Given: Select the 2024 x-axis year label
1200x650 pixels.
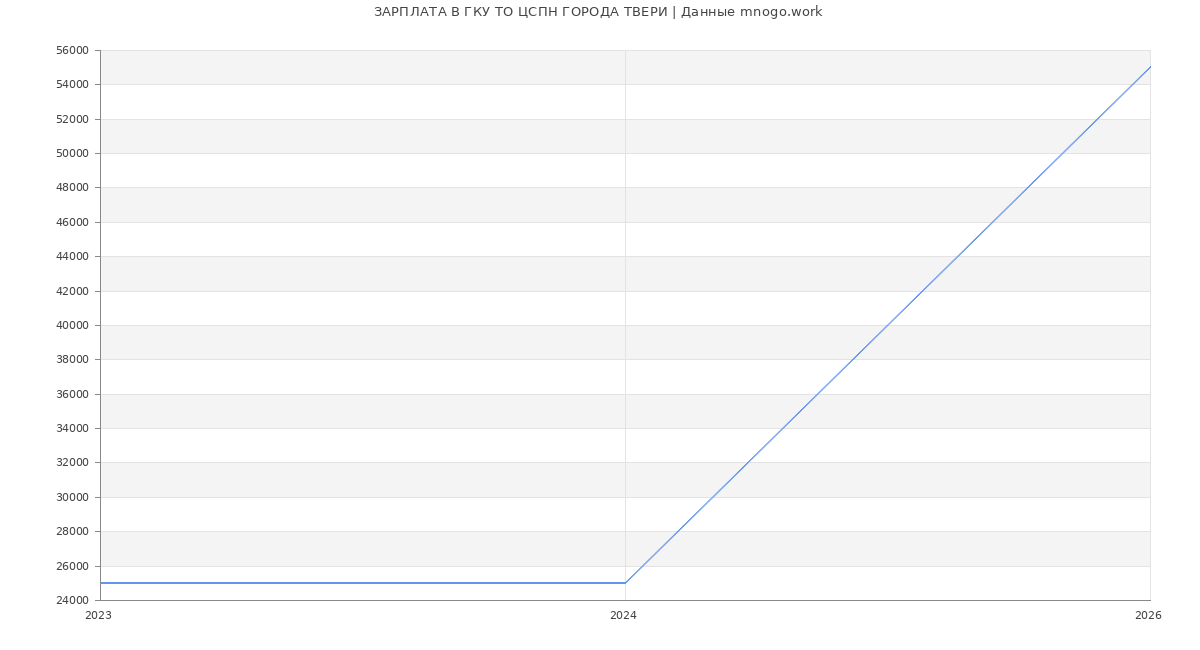Looking at the screenshot, I should tap(623, 616).
